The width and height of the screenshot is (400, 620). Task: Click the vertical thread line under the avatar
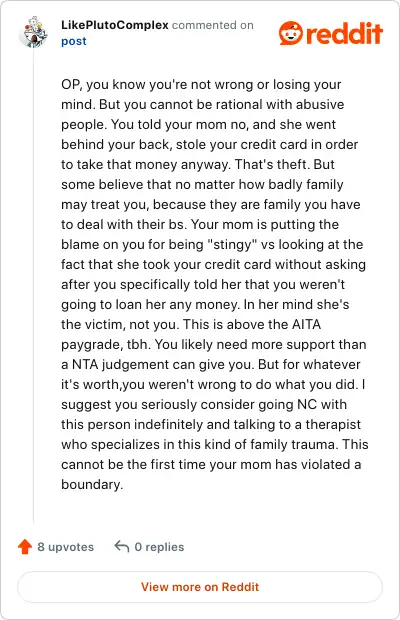click(x=33, y=285)
